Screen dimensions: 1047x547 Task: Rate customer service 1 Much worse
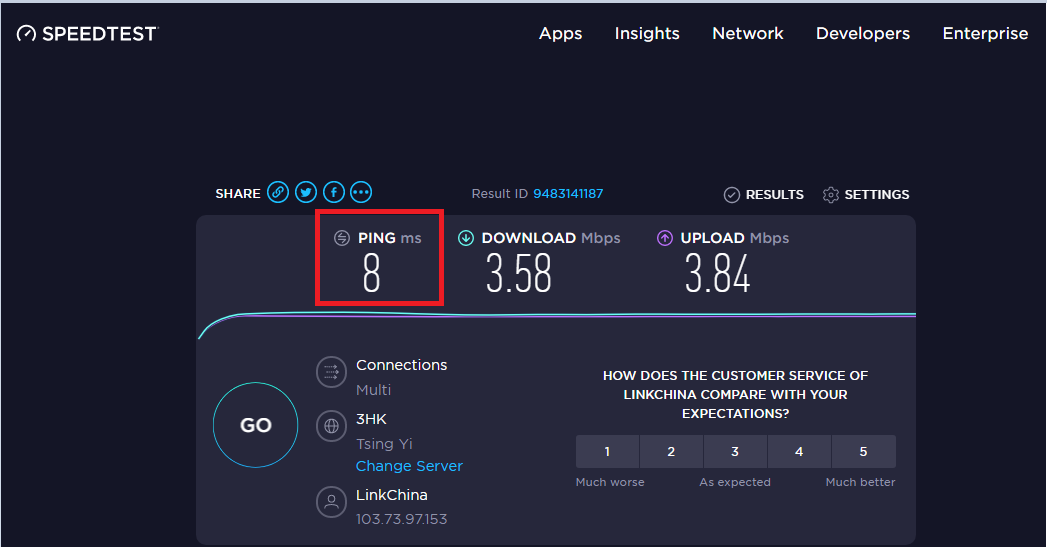pyautogui.click(x=607, y=451)
